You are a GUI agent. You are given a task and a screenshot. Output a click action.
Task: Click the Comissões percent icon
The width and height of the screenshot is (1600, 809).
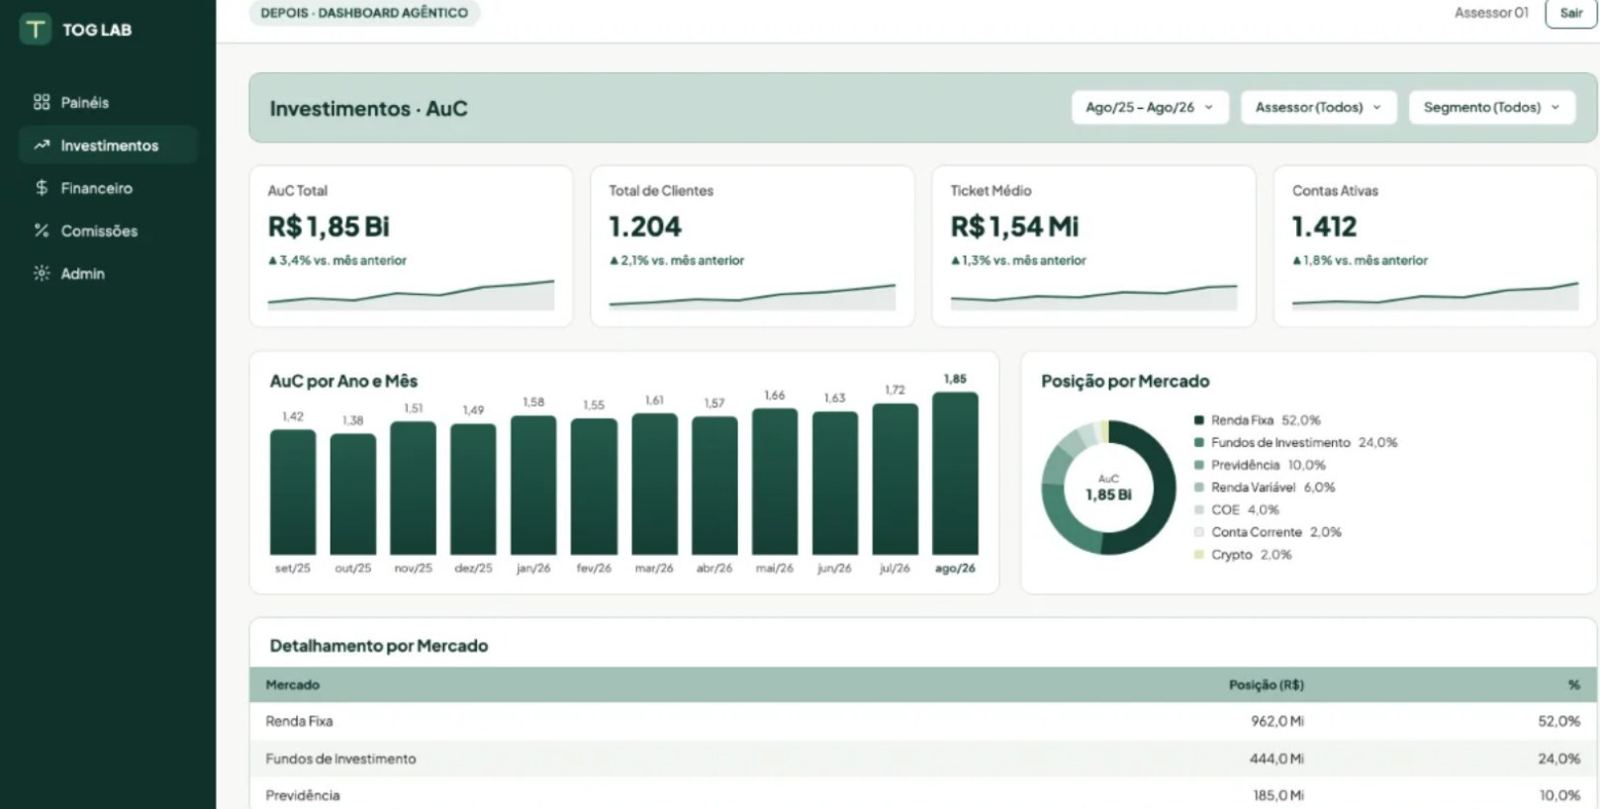[x=41, y=231]
